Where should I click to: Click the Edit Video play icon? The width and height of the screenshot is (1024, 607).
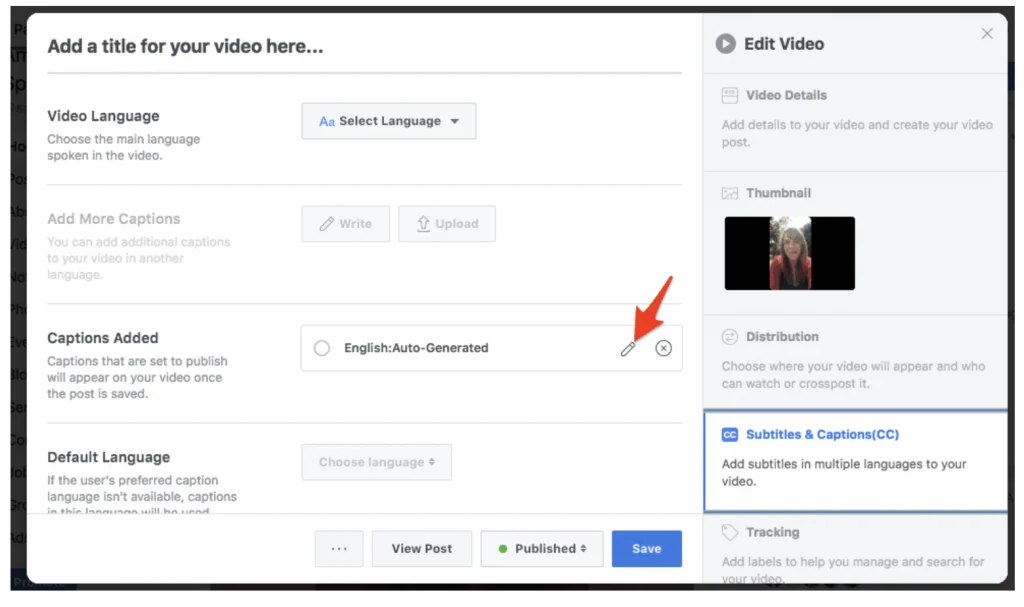coord(726,44)
